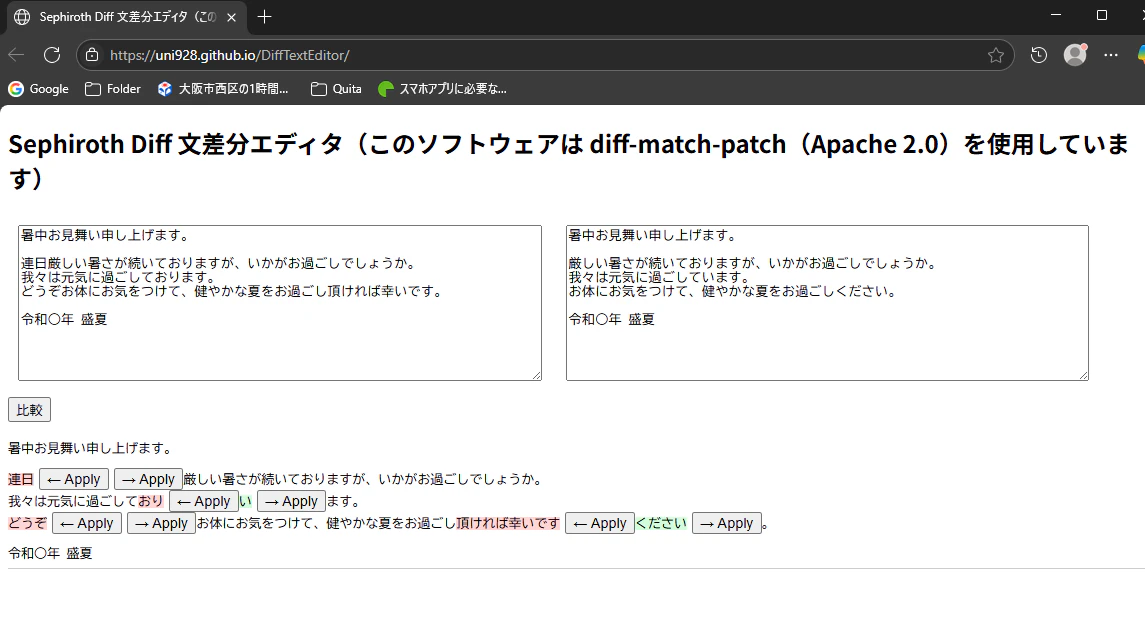The height and width of the screenshot is (626, 1145).
Task: Open the Quita bookmark folder
Action: 336,88
